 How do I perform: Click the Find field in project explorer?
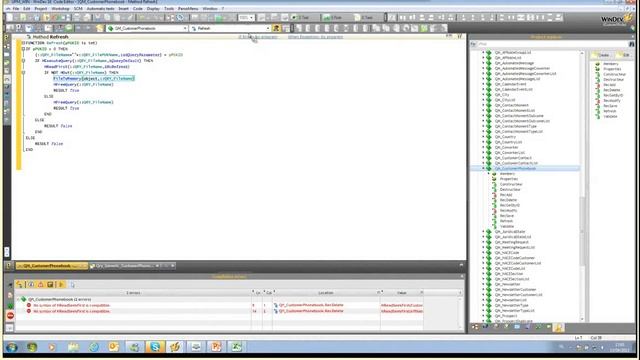[x=552, y=44]
